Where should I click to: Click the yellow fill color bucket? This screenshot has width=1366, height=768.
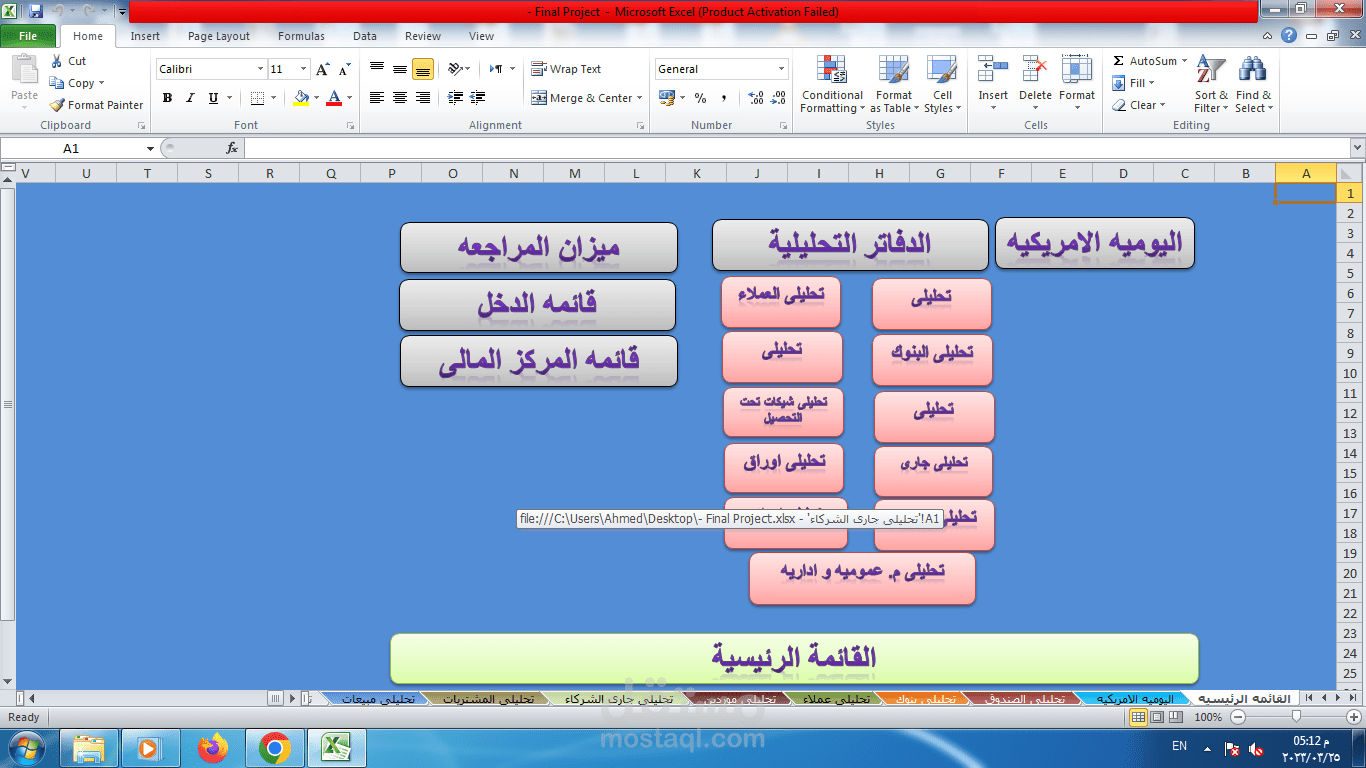[x=301, y=98]
